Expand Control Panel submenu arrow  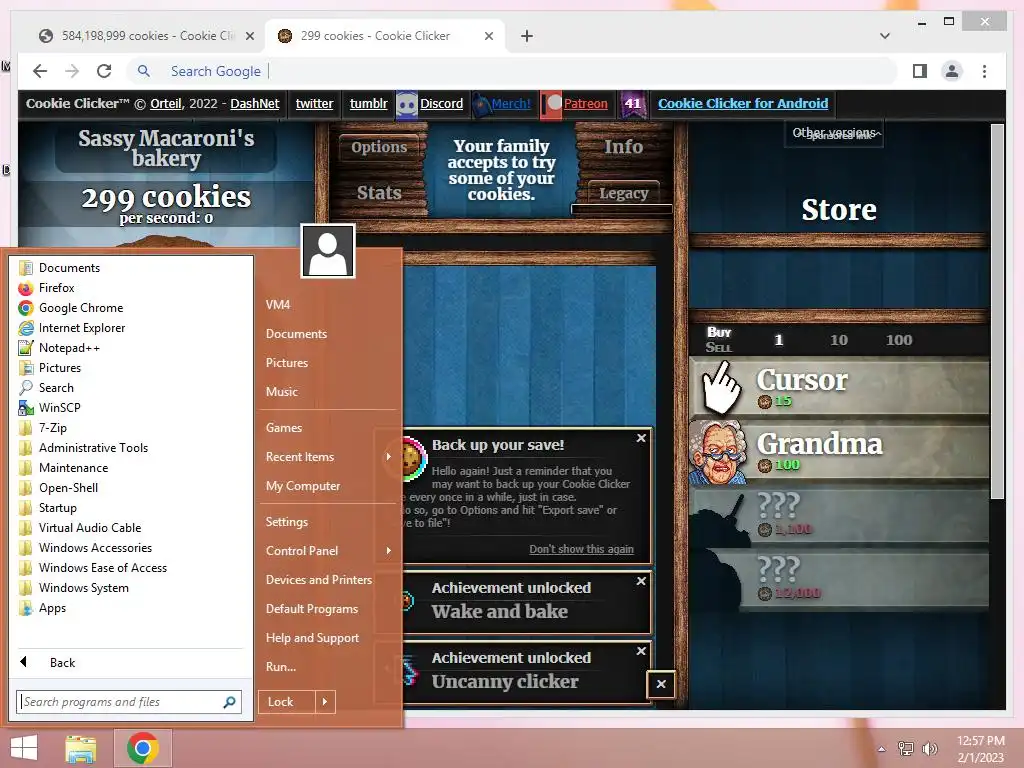point(389,551)
